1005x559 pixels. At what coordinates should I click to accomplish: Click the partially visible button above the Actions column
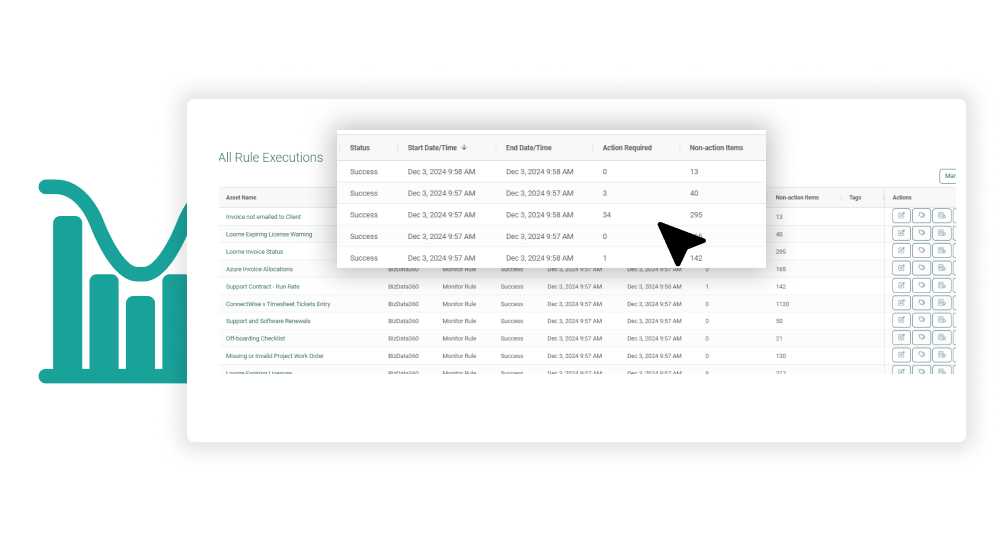pyautogui.click(x=948, y=176)
